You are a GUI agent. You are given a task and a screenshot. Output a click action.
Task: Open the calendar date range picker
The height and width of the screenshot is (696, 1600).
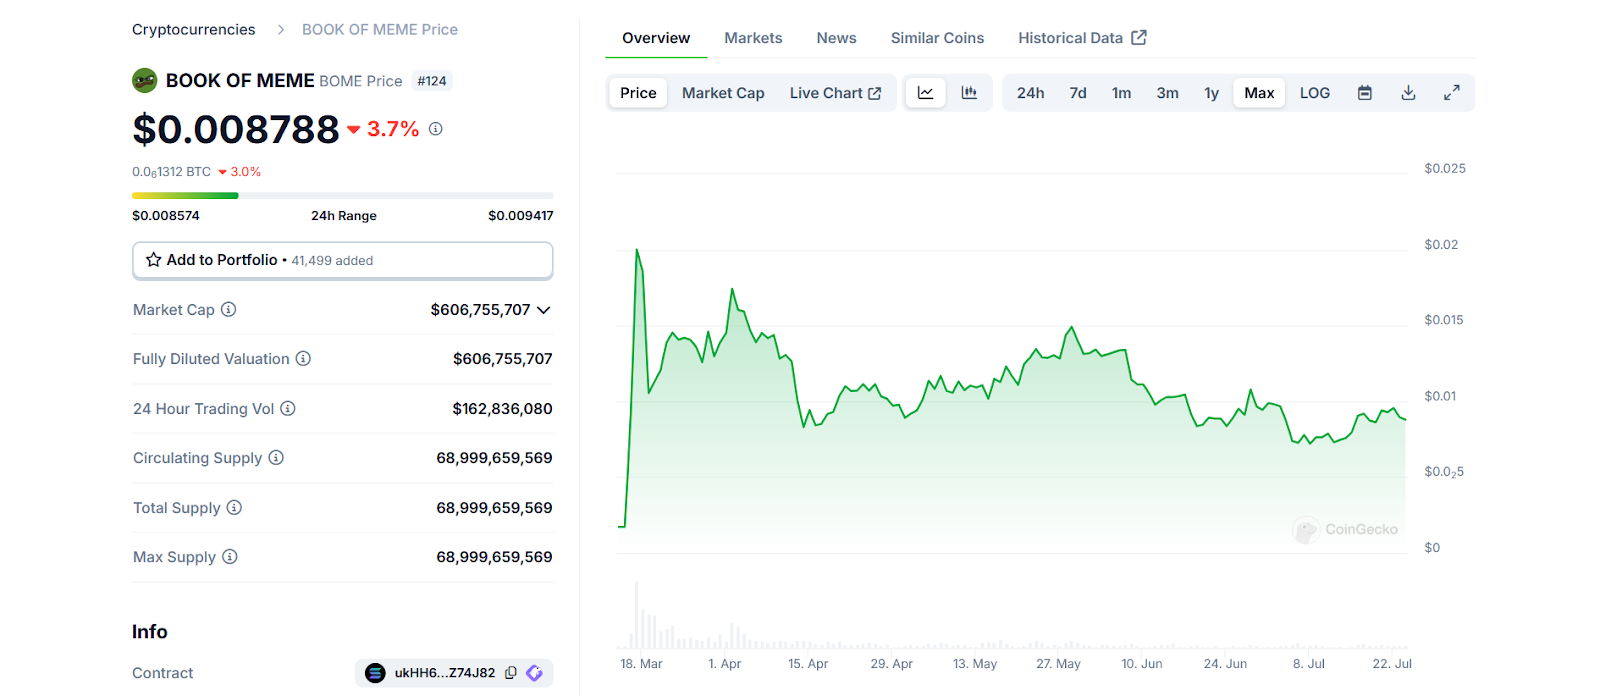[1364, 93]
